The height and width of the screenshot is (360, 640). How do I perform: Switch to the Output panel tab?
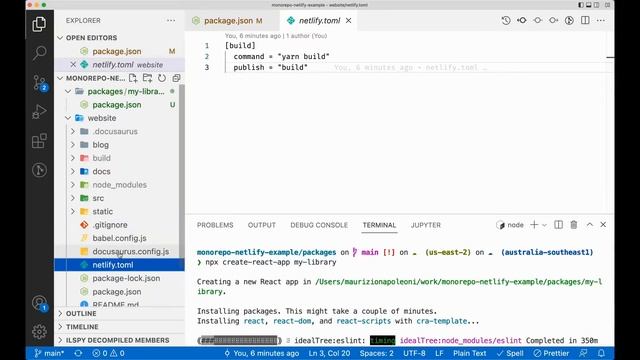[262, 225]
